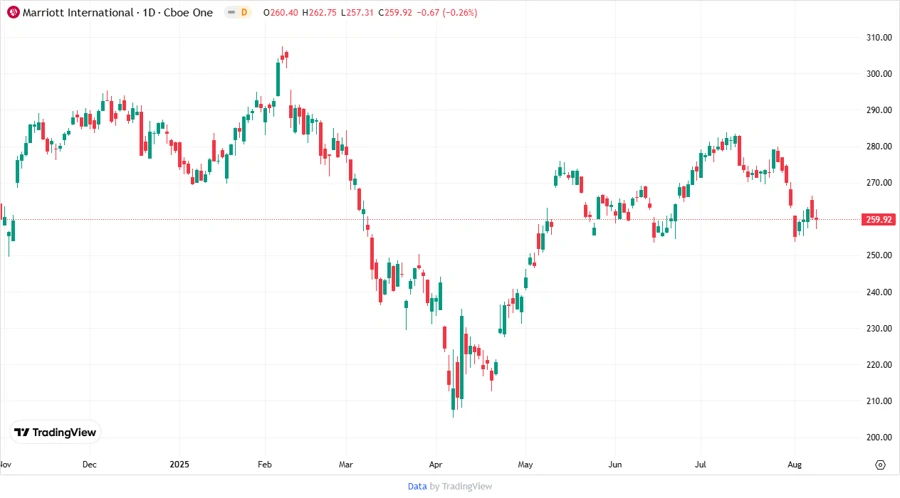Click the 250.00 price axis label
Image resolution: width=900 pixels, height=498 pixels.
[879, 255]
